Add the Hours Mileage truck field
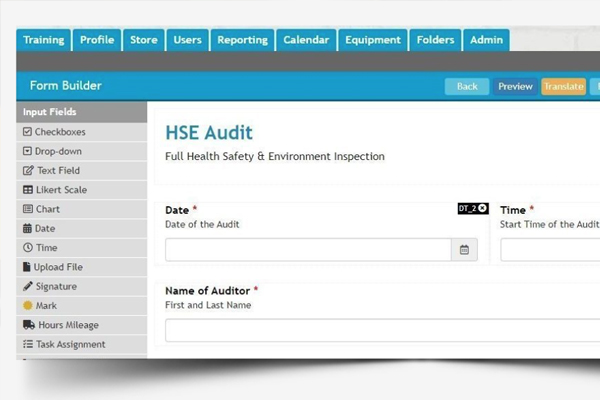This screenshot has width=600, height=400. click(x=67, y=325)
